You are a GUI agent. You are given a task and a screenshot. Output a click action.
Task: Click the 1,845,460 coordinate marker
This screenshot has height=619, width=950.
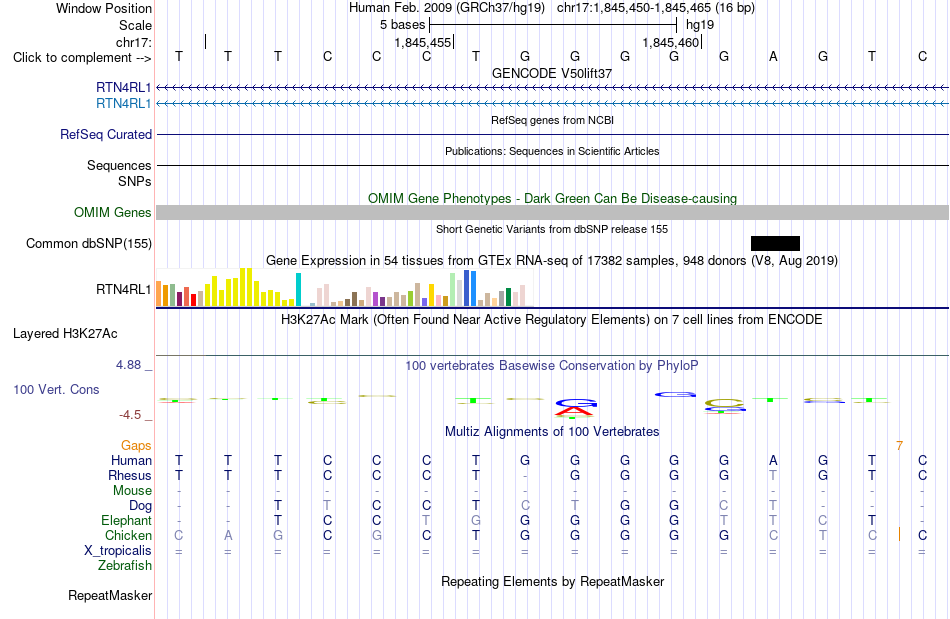[x=671, y=42]
